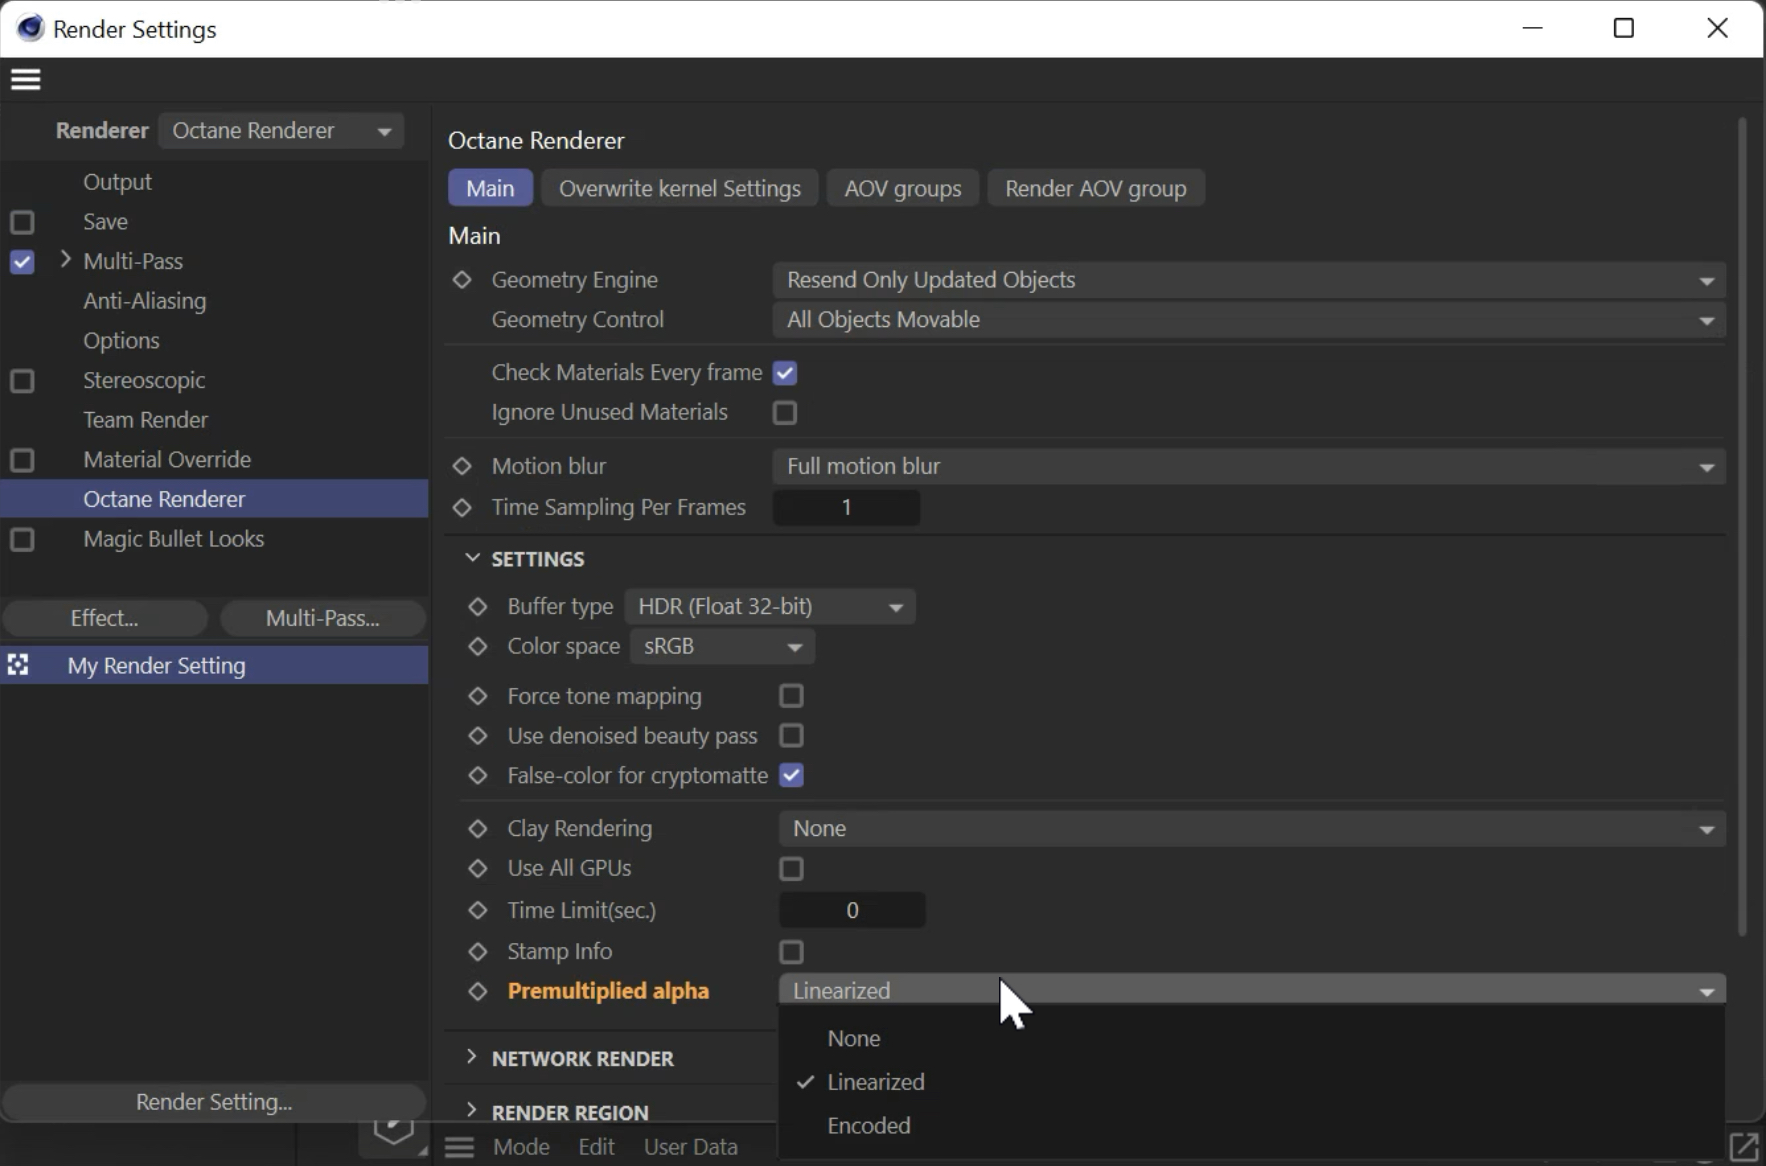Toggle keyframe diamond for Stamp Info
This screenshot has height=1166, width=1766.
(x=478, y=952)
